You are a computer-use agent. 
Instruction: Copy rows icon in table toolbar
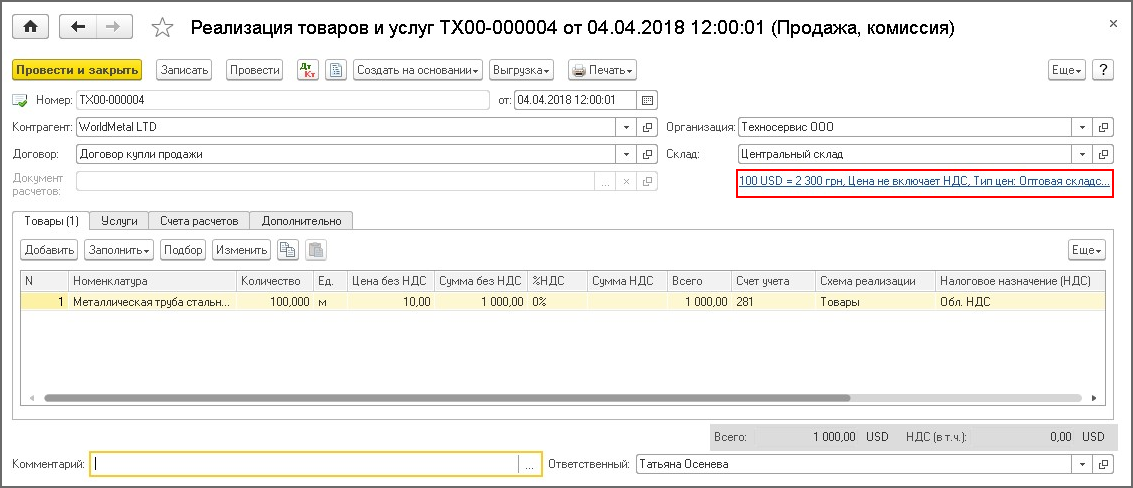288,250
